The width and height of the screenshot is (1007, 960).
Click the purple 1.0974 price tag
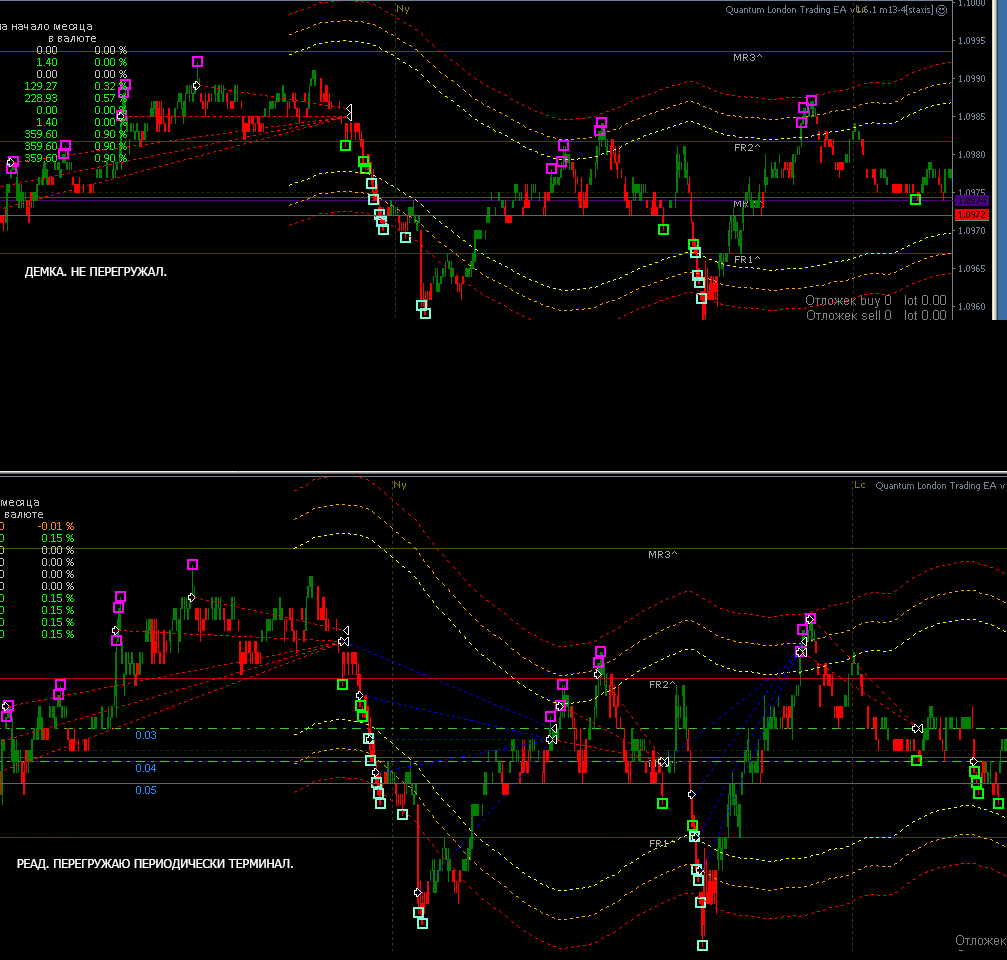pos(972,201)
